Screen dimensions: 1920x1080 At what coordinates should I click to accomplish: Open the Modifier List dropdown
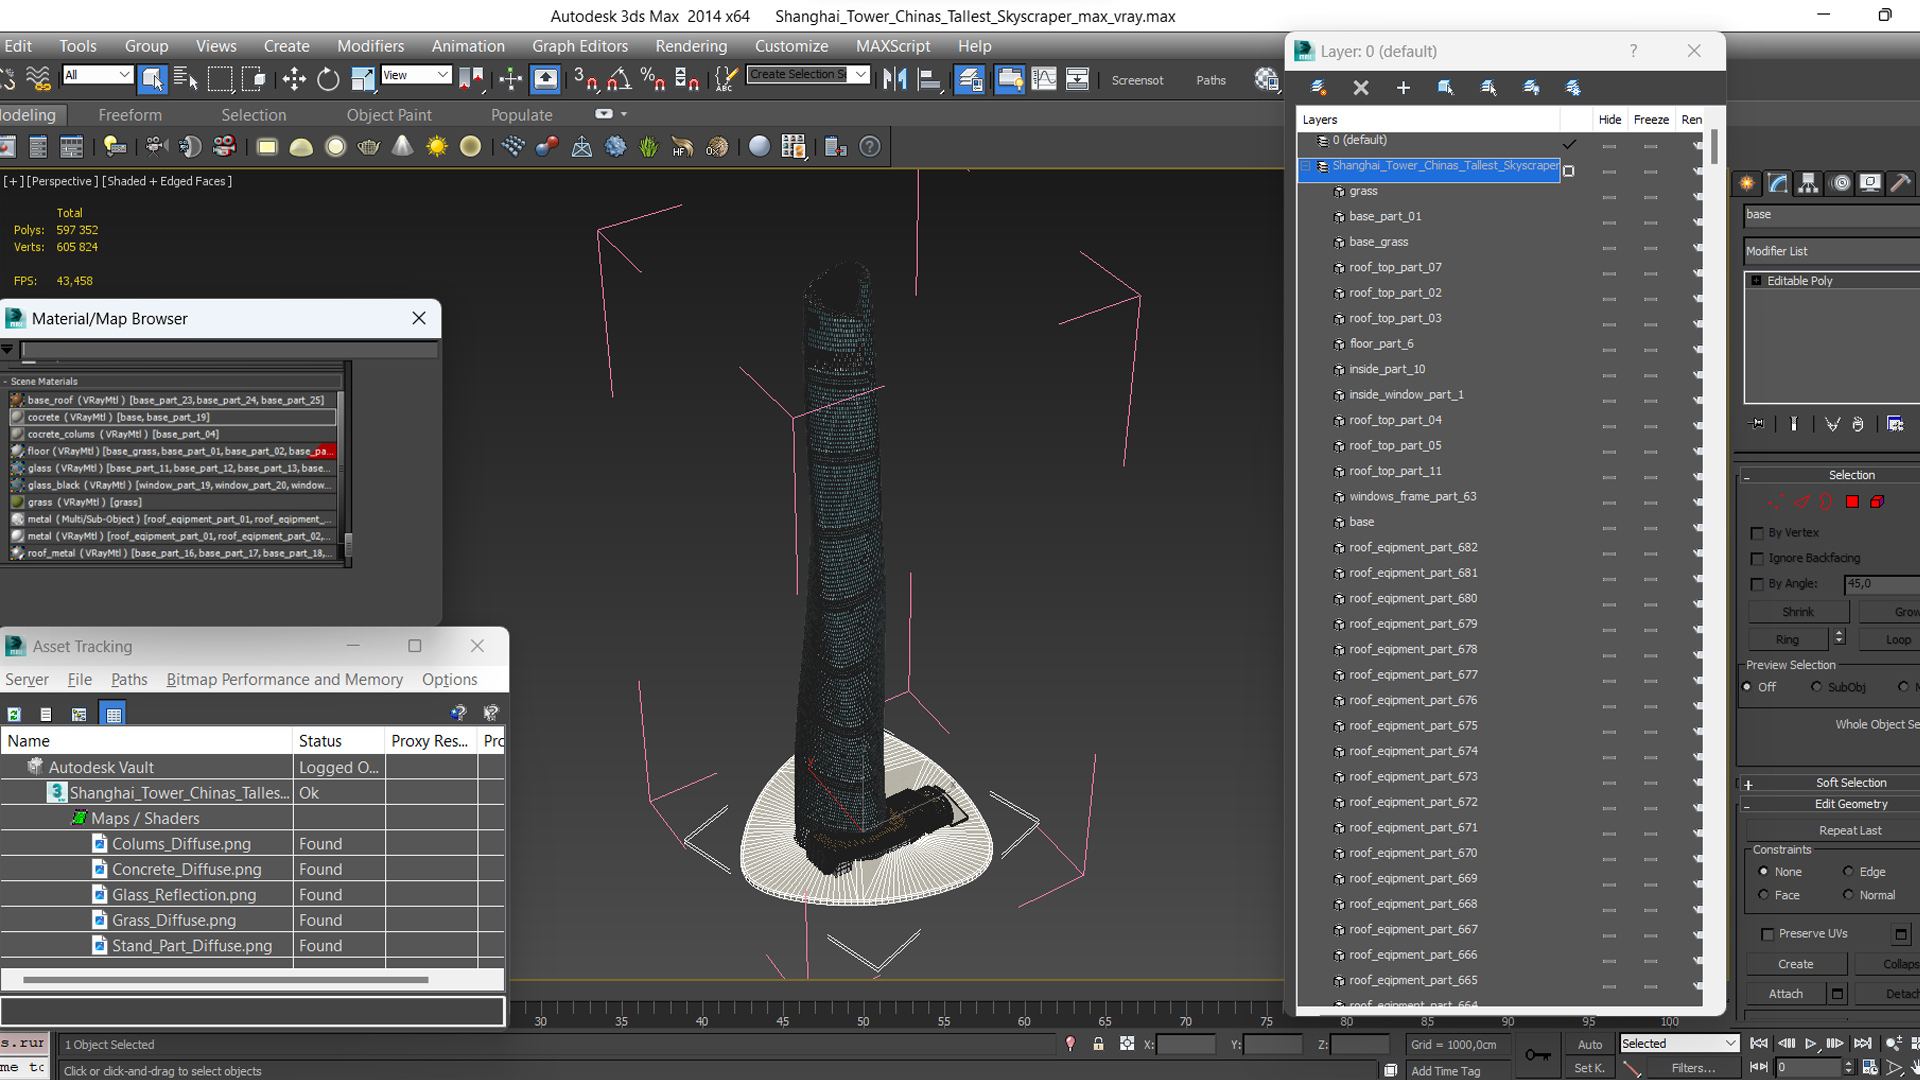(1832, 251)
